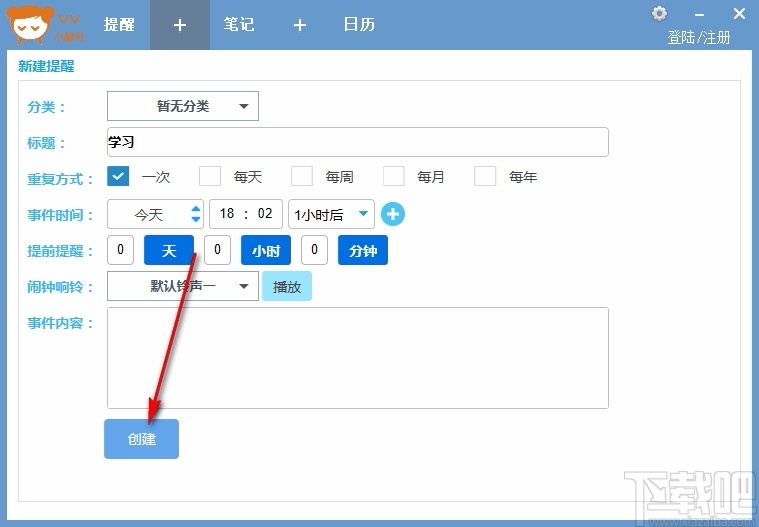Click 新建提醒 heading text
759x527 pixels.
tap(46, 66)
